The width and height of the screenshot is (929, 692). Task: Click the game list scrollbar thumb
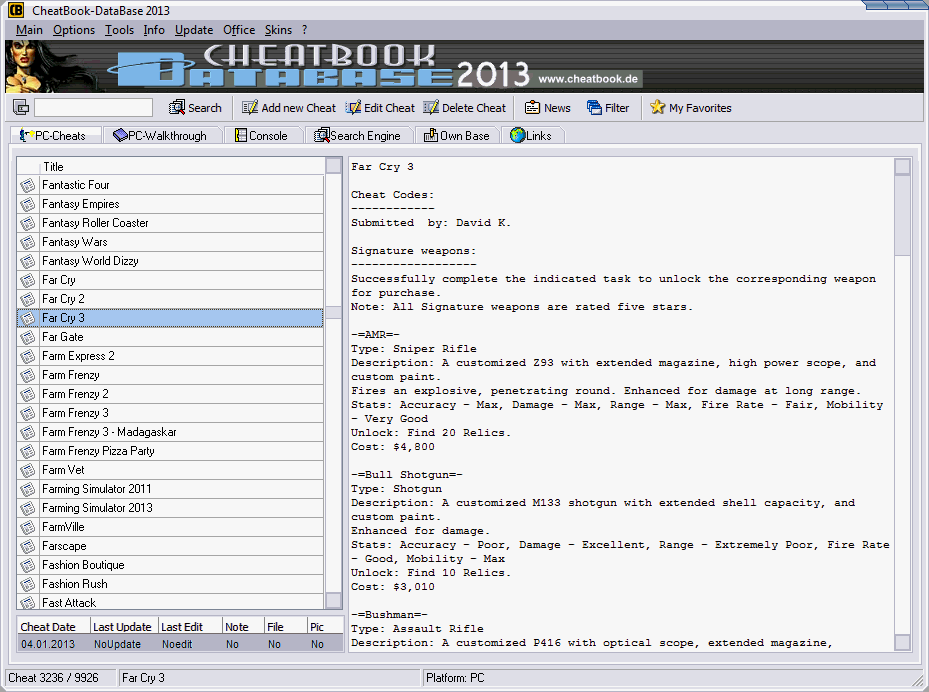pyautogui.click(x=334, y=312)
